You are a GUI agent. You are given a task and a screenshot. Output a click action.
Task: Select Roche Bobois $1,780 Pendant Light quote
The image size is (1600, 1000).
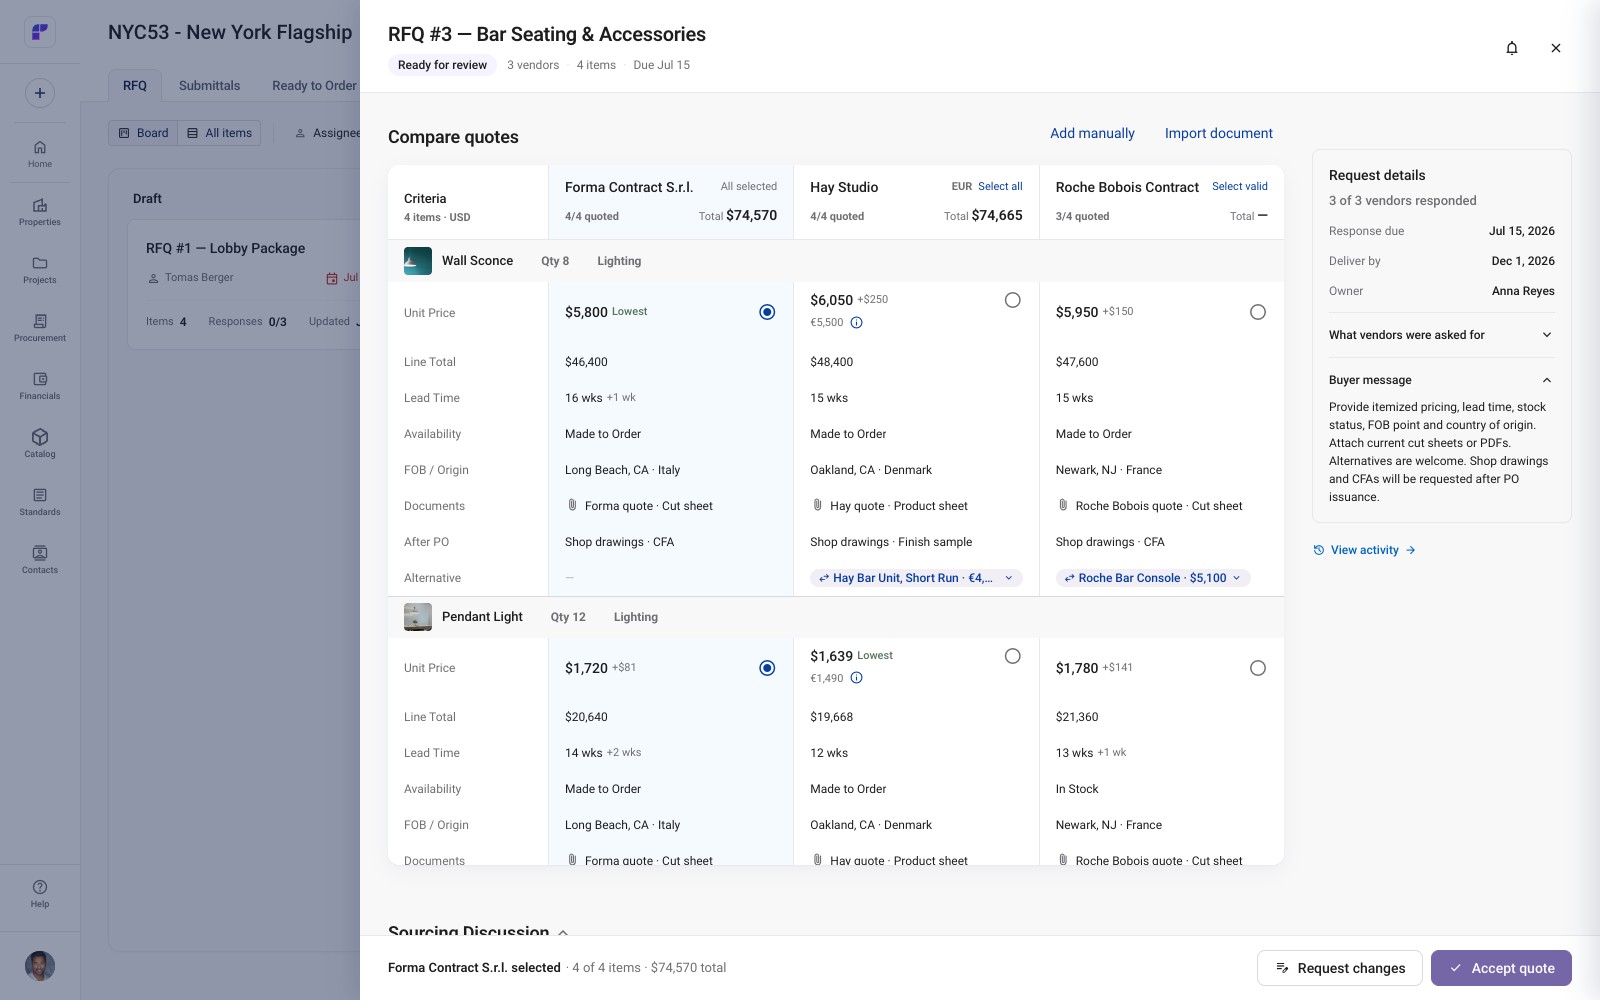click(x=1258, y=668)
